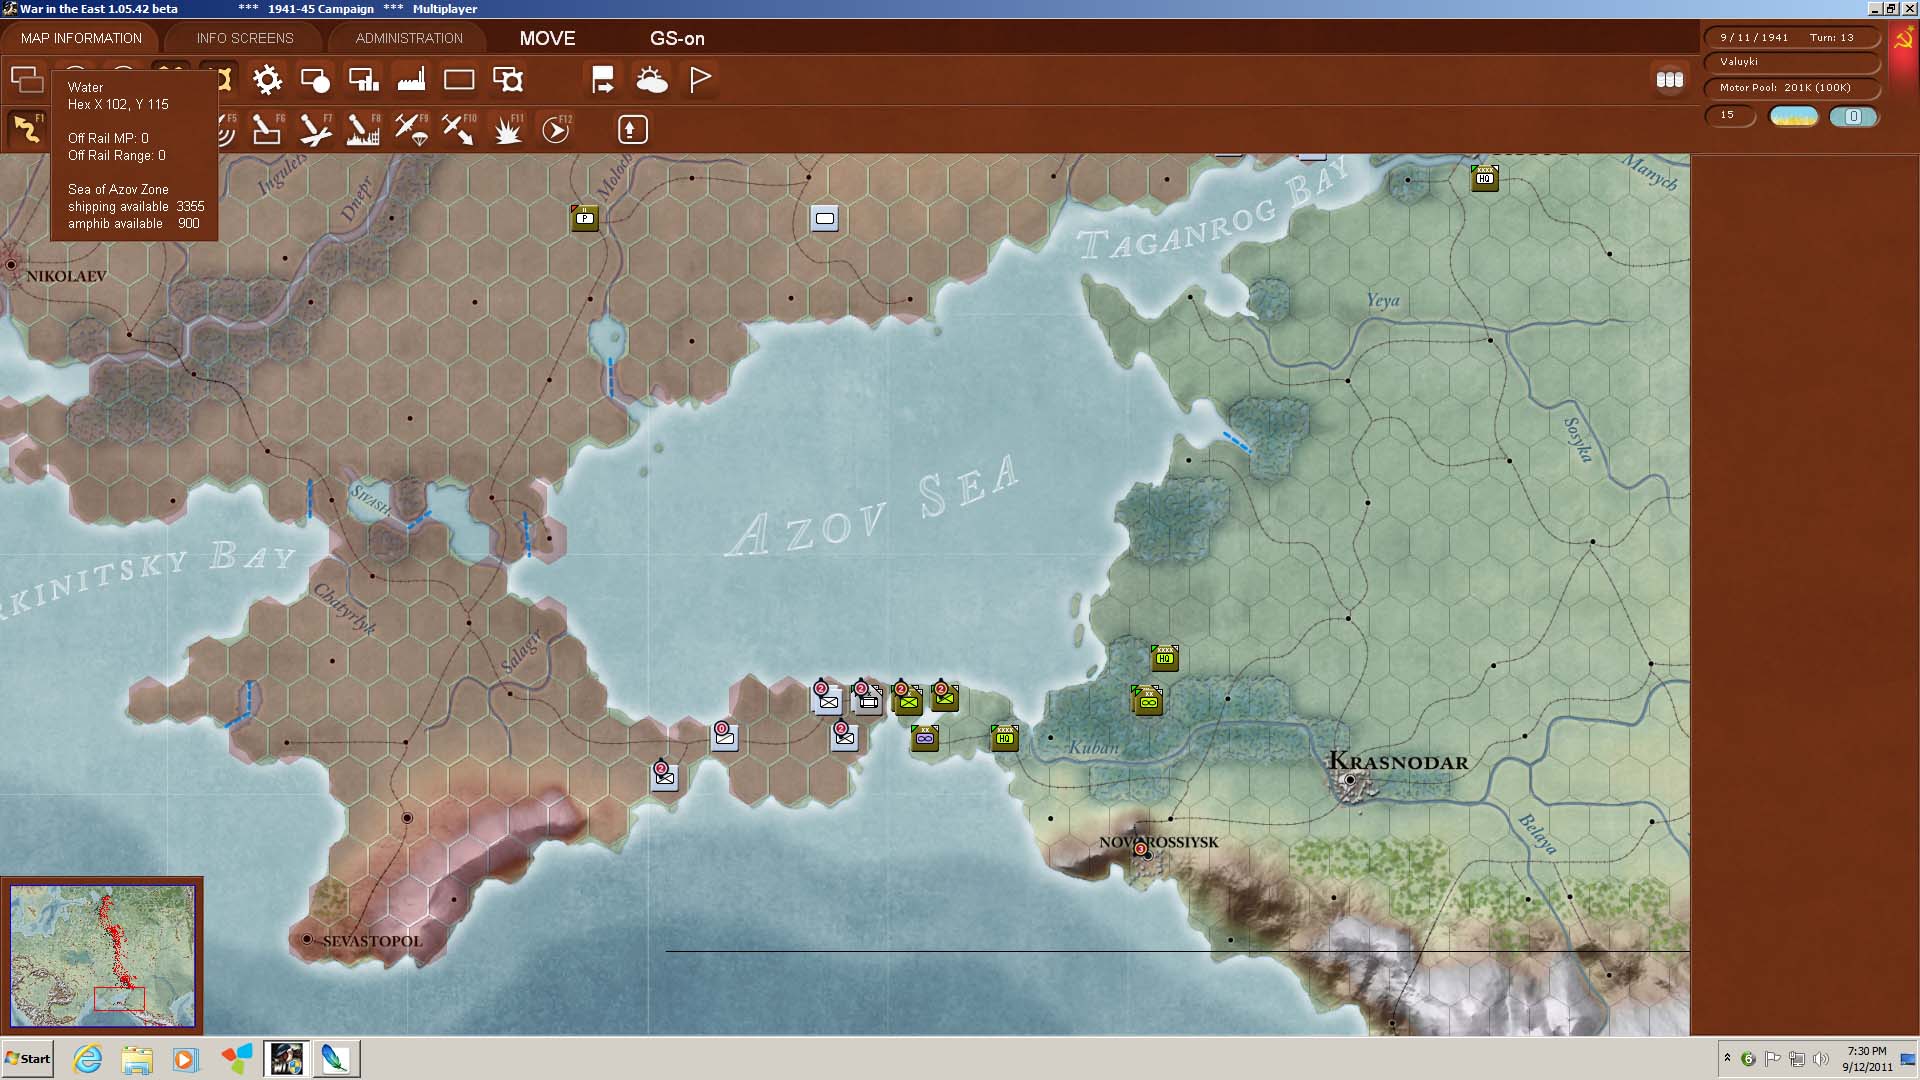Click the field showing 15
Screen dimensions: 1920x1080
click(x=1729, y=116)
